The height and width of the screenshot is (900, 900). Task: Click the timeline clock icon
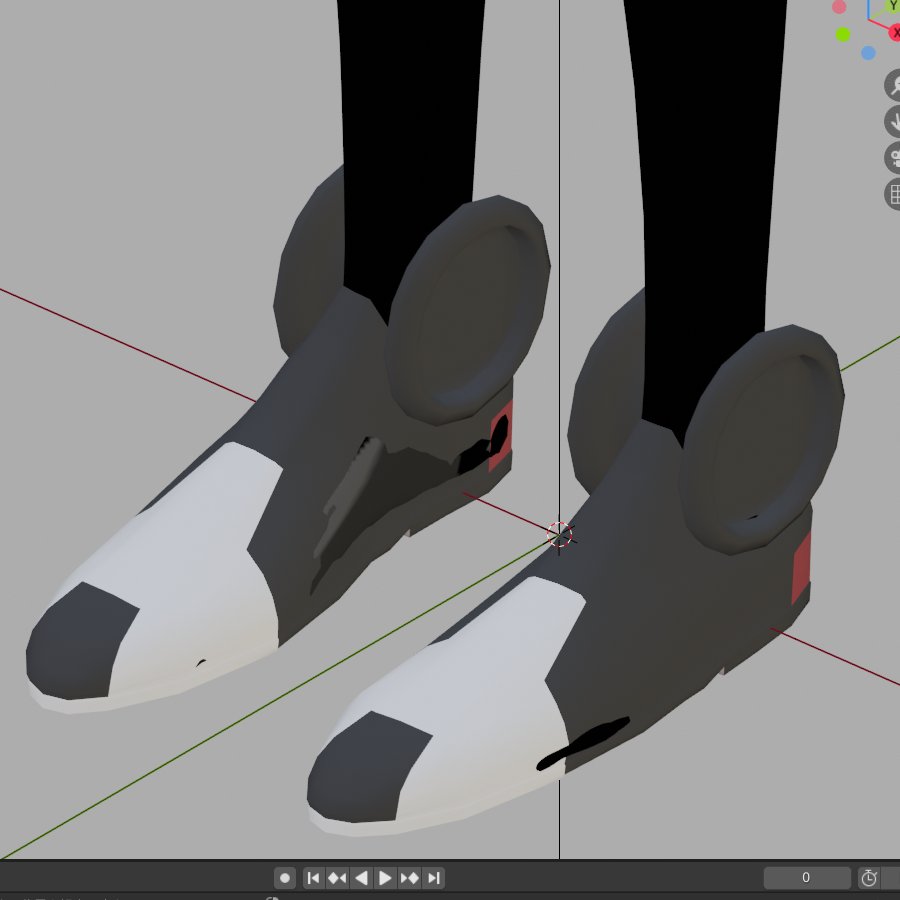[x=868, y=878]
